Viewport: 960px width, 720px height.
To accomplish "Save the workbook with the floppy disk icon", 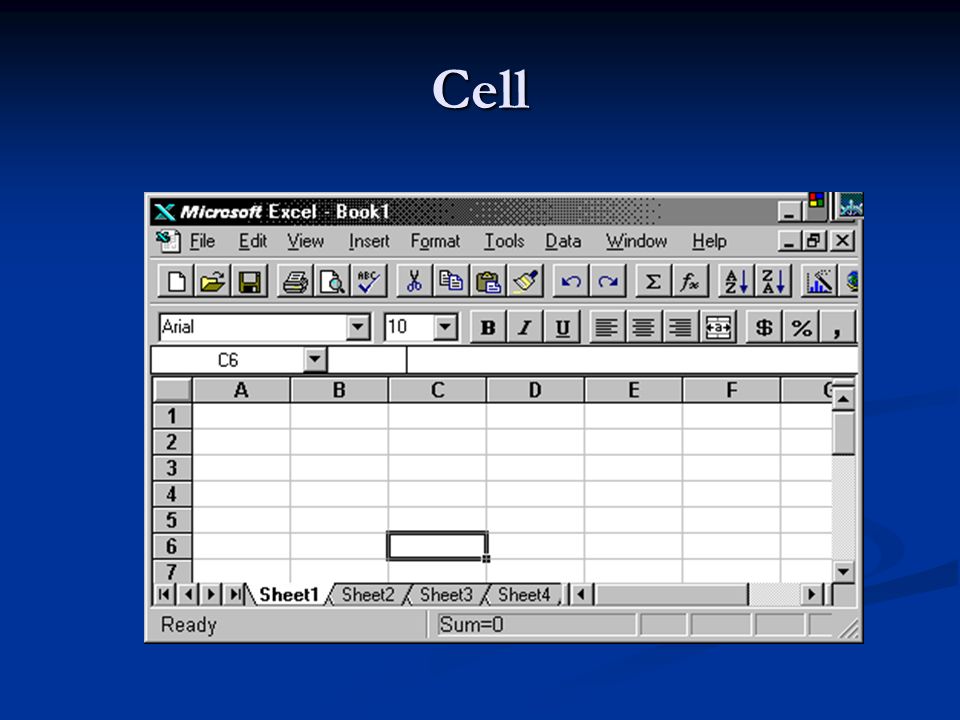I will click(x=249, y=282).
